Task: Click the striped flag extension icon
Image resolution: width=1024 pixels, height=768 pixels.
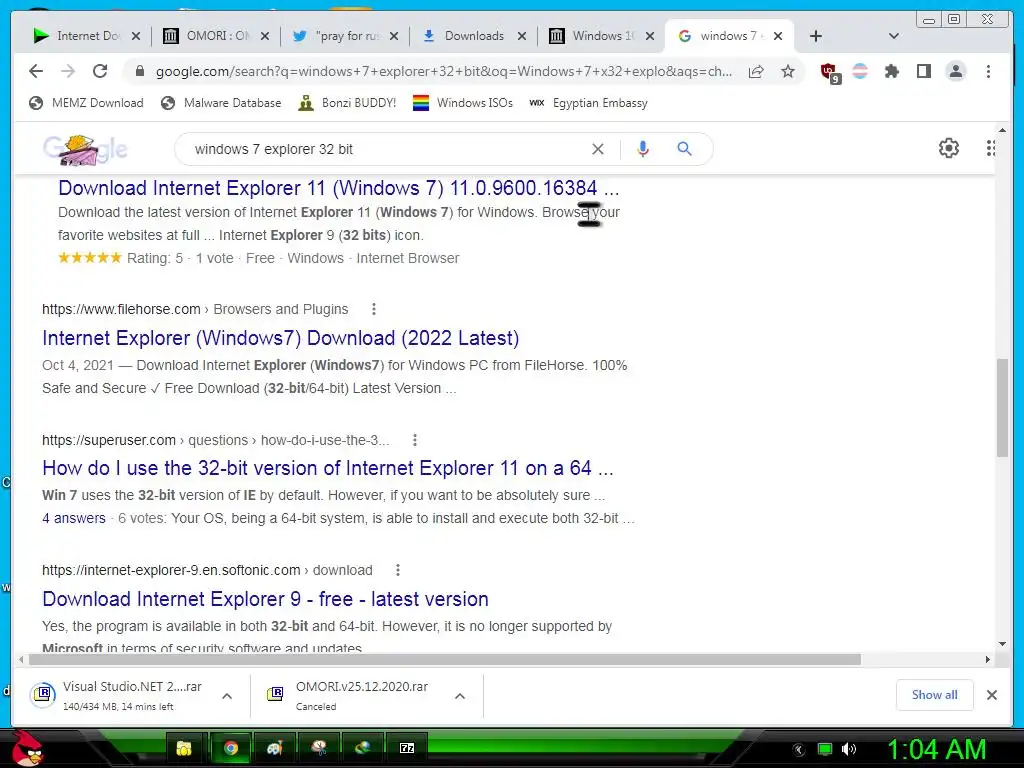Action: [x=860, y=71]
